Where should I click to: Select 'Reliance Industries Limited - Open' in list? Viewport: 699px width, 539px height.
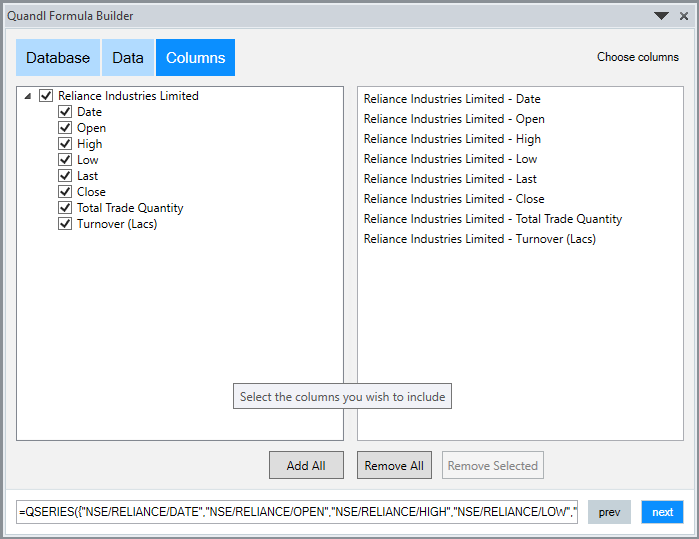[x=454, y=119]
